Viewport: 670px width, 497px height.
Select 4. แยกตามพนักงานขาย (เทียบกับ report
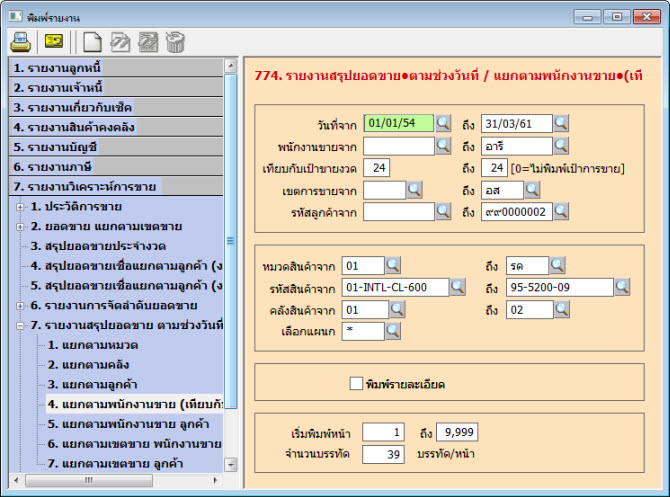(135, 404)
